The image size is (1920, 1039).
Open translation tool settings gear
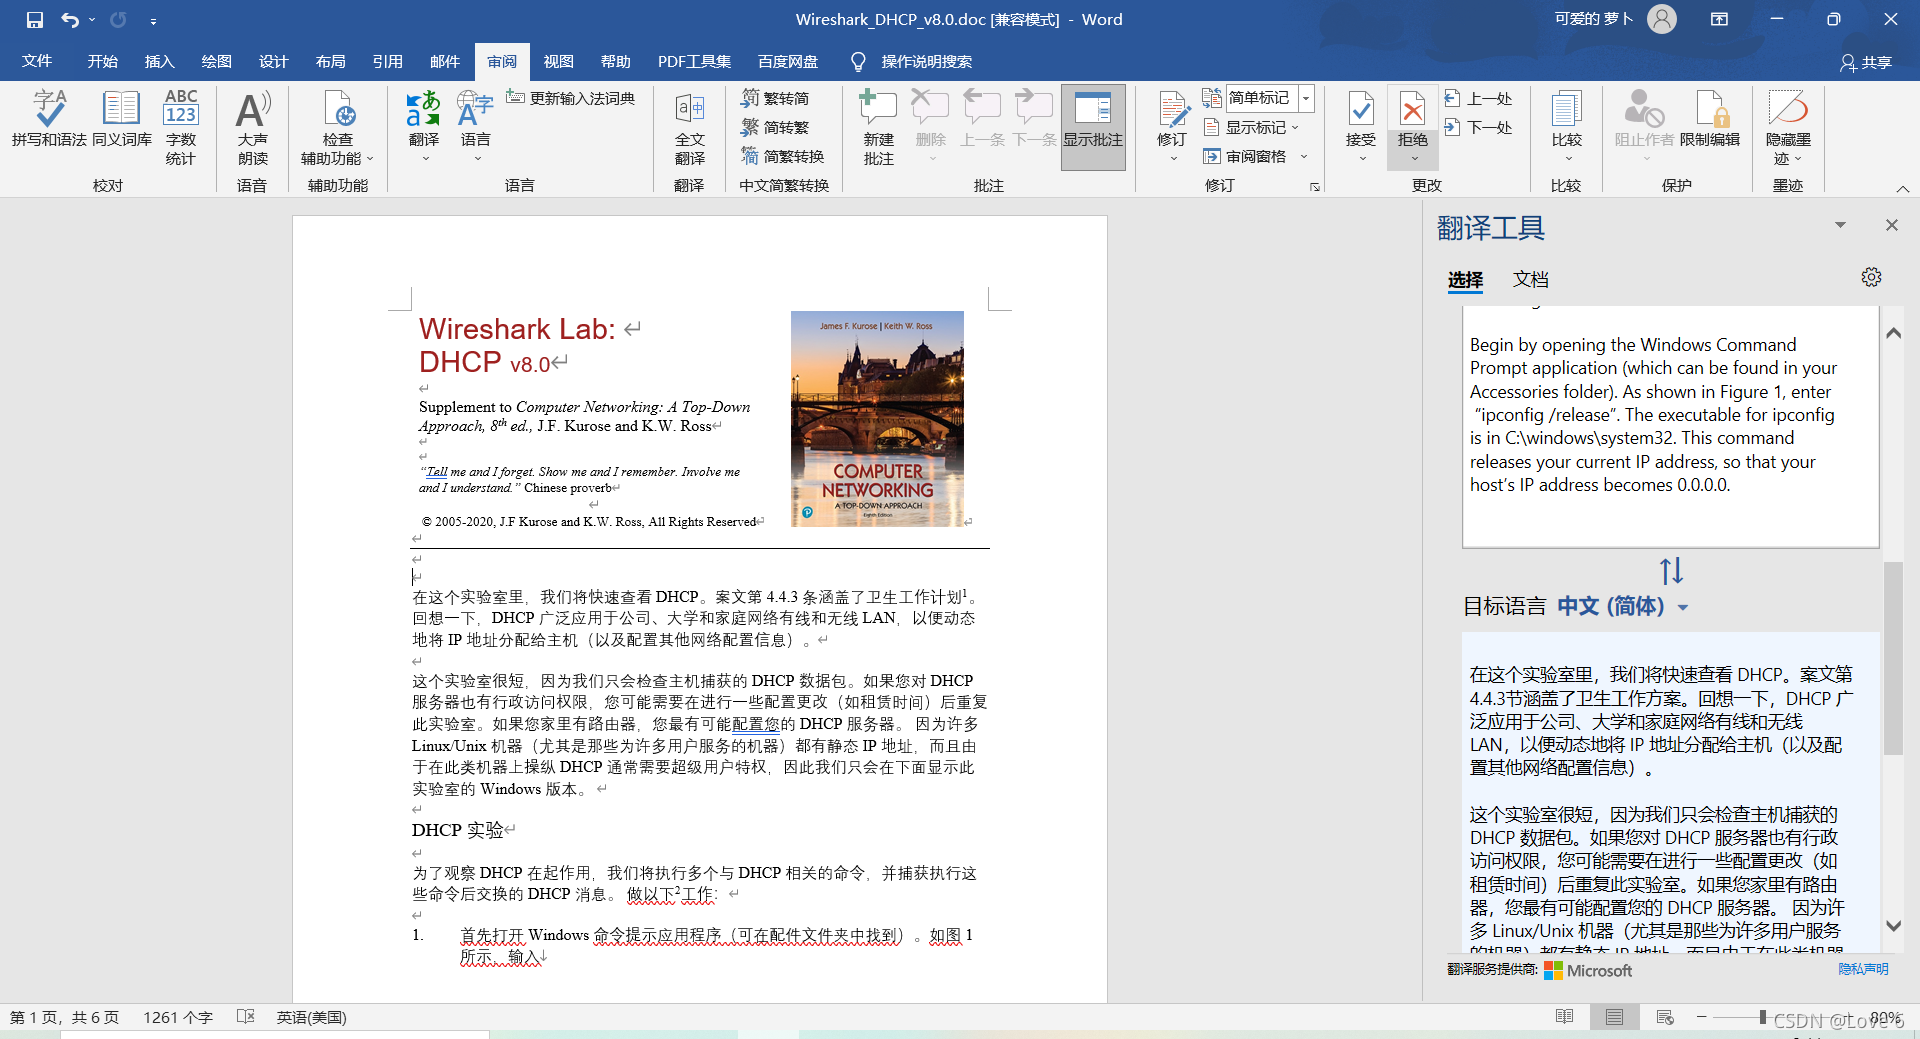(x=1871, y=277)
